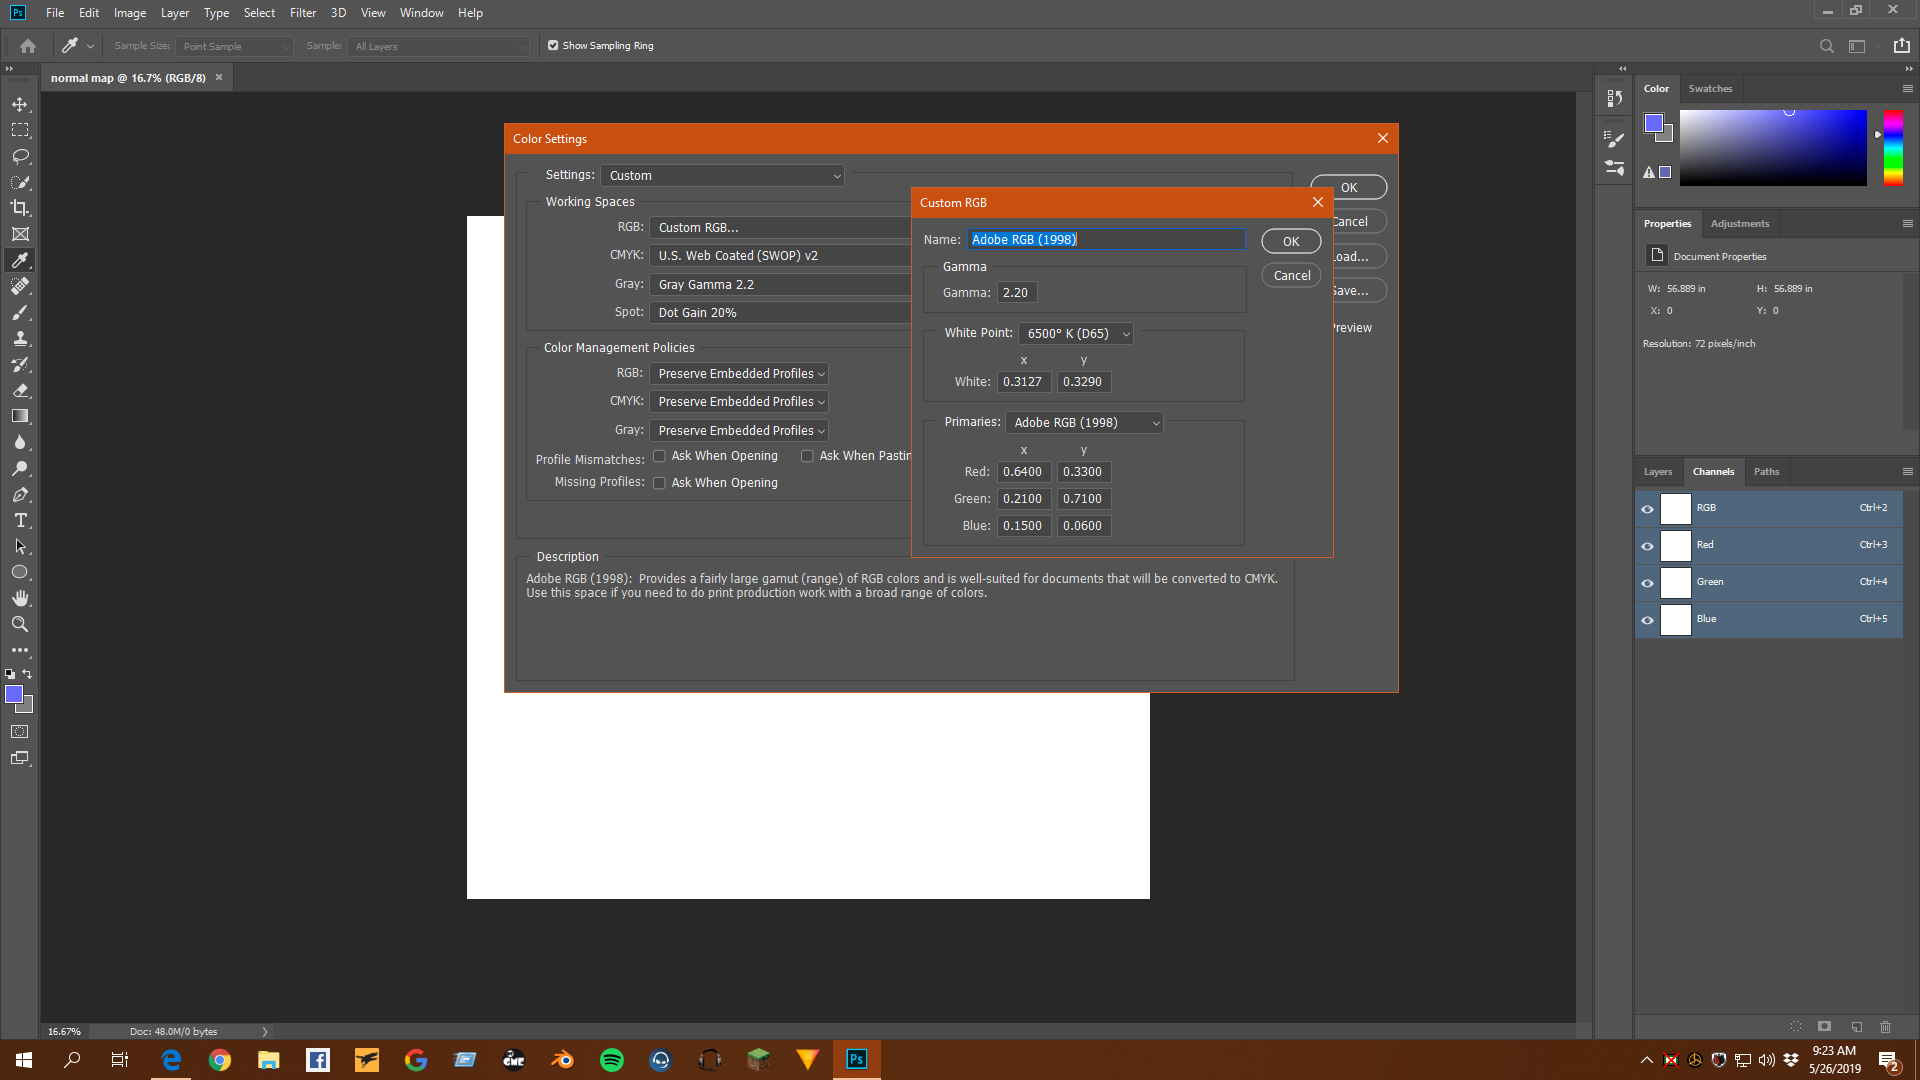The height and width of the screenshot is (1080, 1920).
Task: Open the Filter menu
Action: coord(302,13)
